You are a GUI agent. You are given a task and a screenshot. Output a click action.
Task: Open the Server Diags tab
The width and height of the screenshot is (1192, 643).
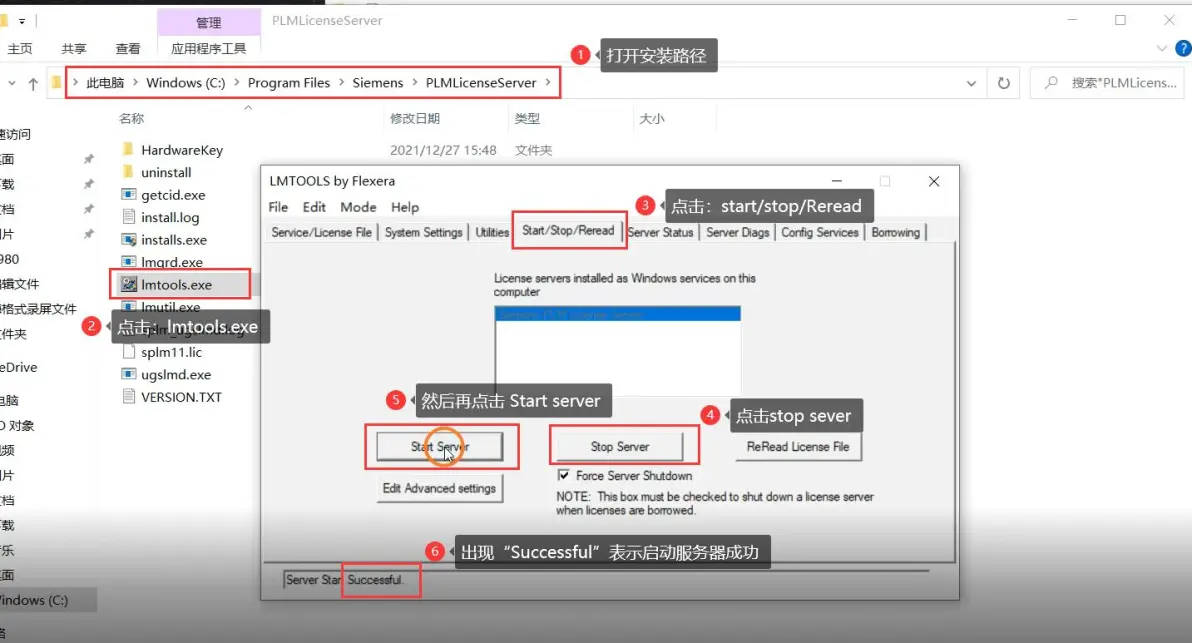point(737,233)
